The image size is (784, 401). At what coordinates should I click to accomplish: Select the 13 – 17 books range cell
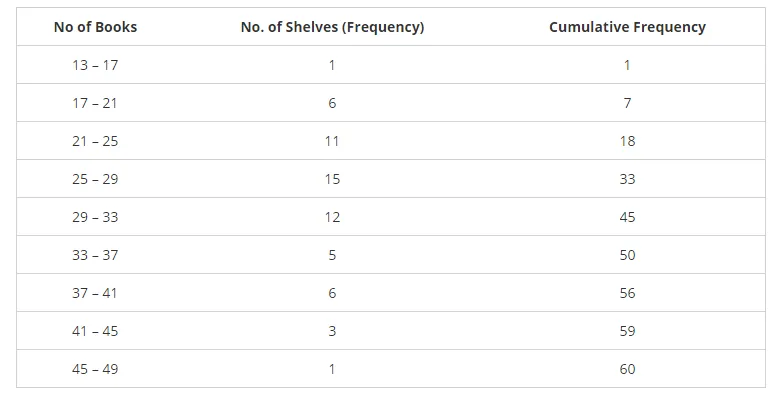pyautogui.click(x=95, y=65)
